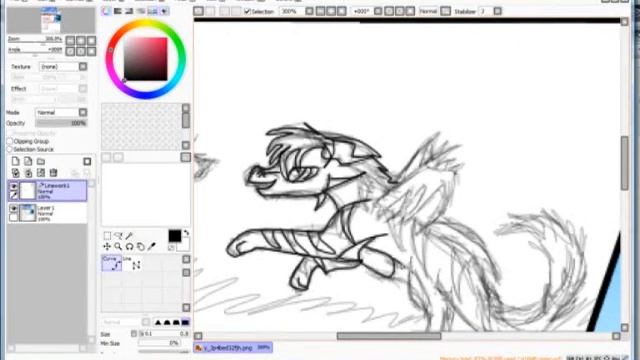Select the hand pan tool
This screenshot has width=640, height=360.
(140, 247)
